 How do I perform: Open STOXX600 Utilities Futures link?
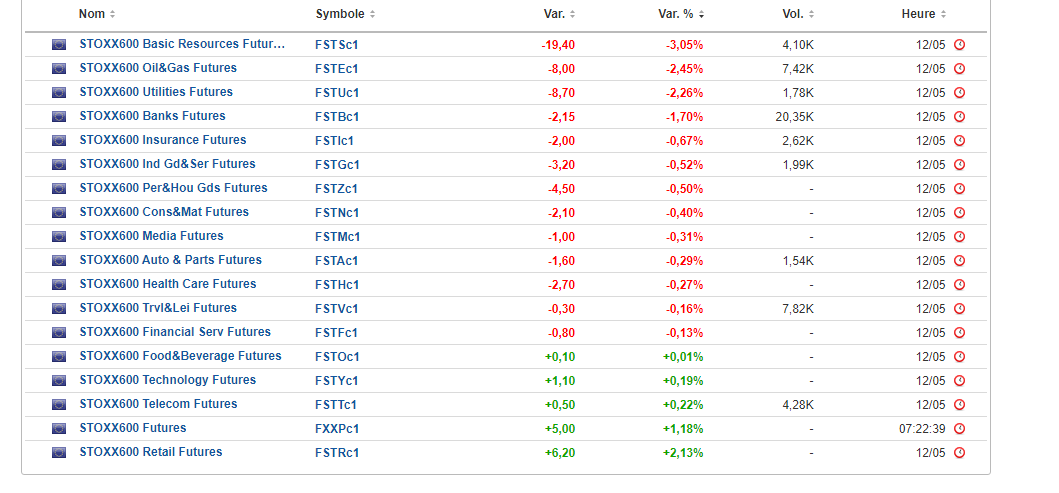tap(155, 92)
